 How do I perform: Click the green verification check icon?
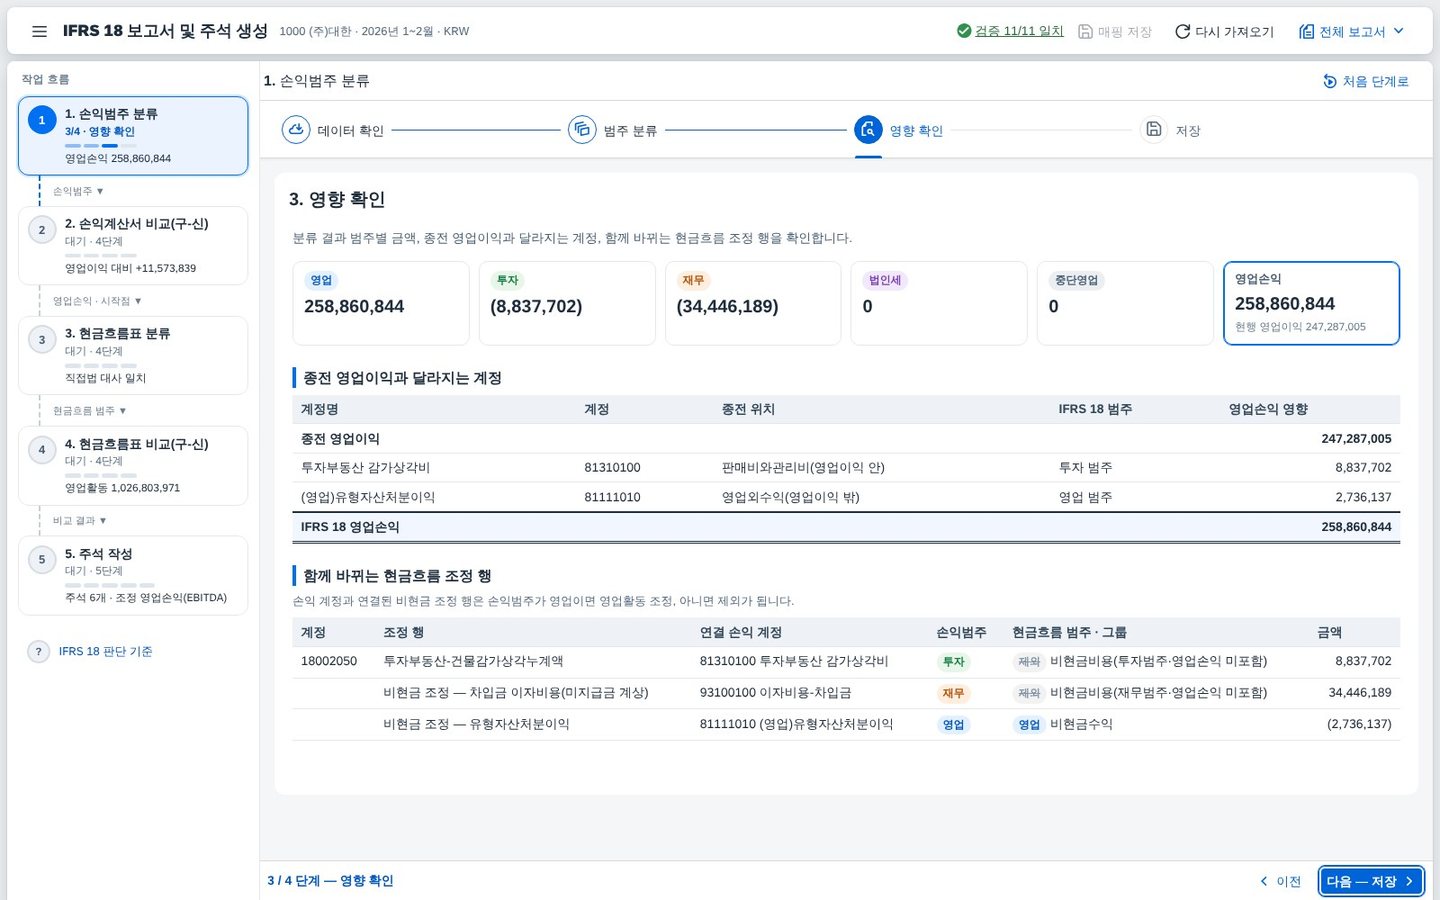pos(964,31)
